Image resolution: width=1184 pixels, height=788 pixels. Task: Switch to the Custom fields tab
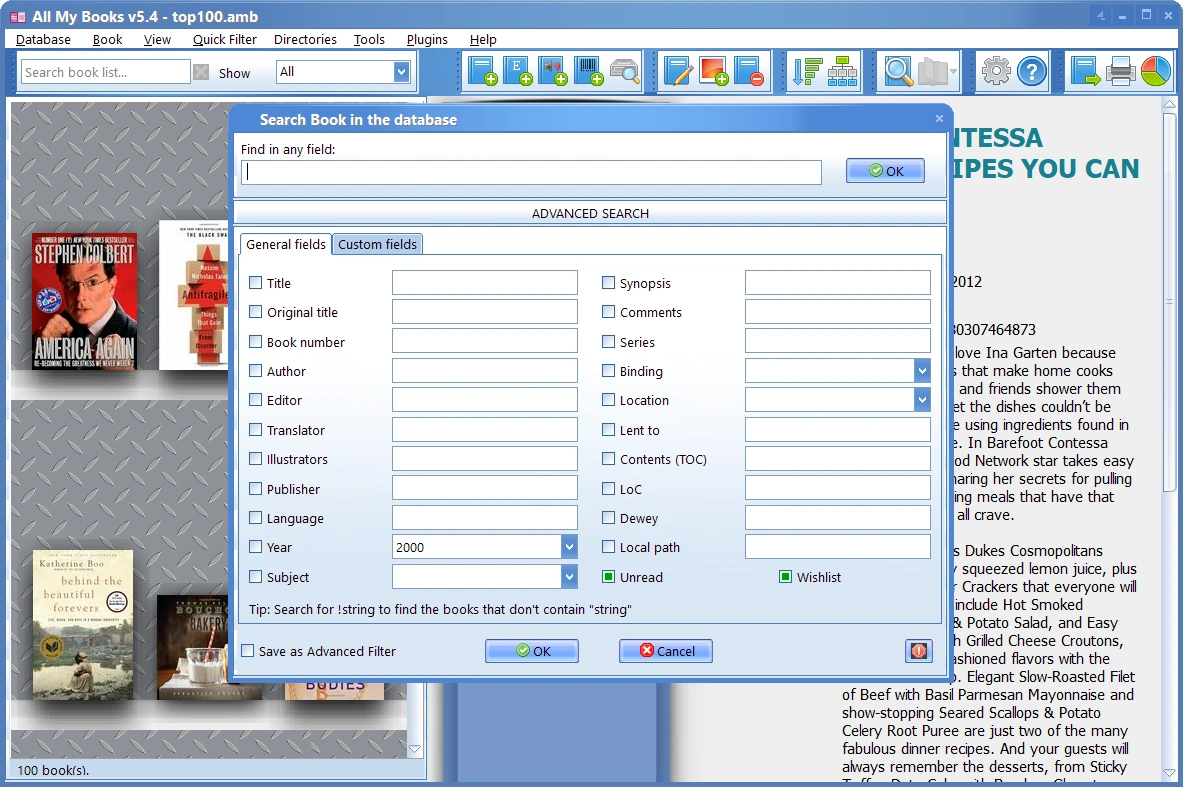click(x=377, y=244)
